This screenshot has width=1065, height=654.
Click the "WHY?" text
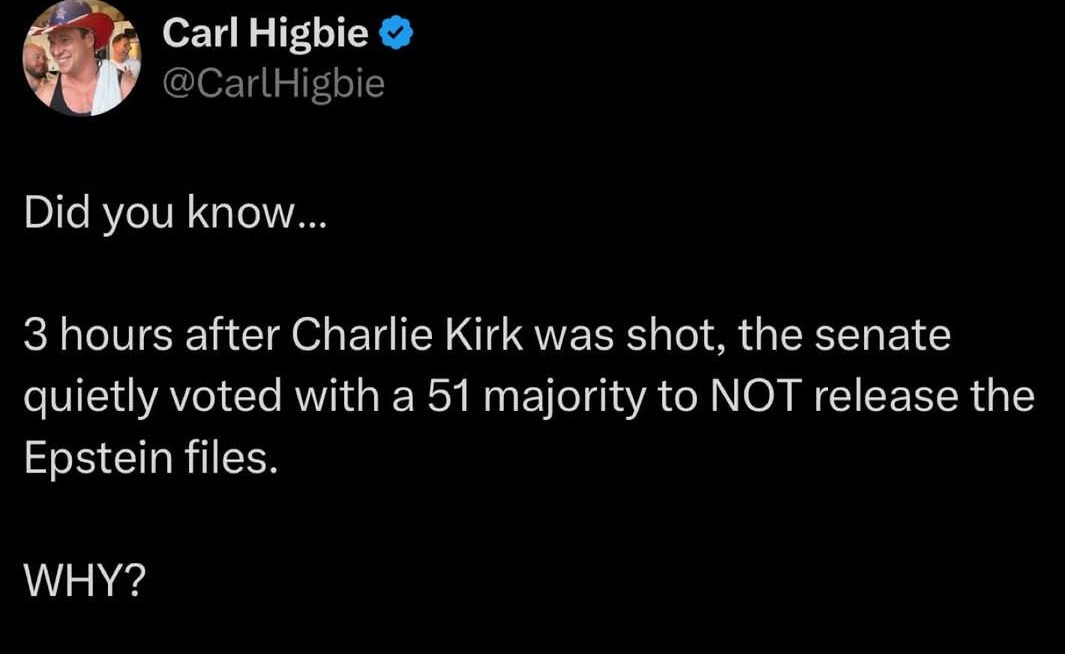[x=84, y=579]
